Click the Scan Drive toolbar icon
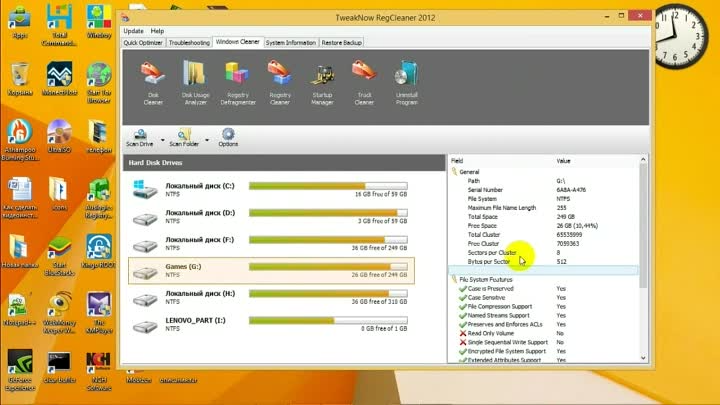The height and width of the screenshot is (405, 720). pos(140,138)
